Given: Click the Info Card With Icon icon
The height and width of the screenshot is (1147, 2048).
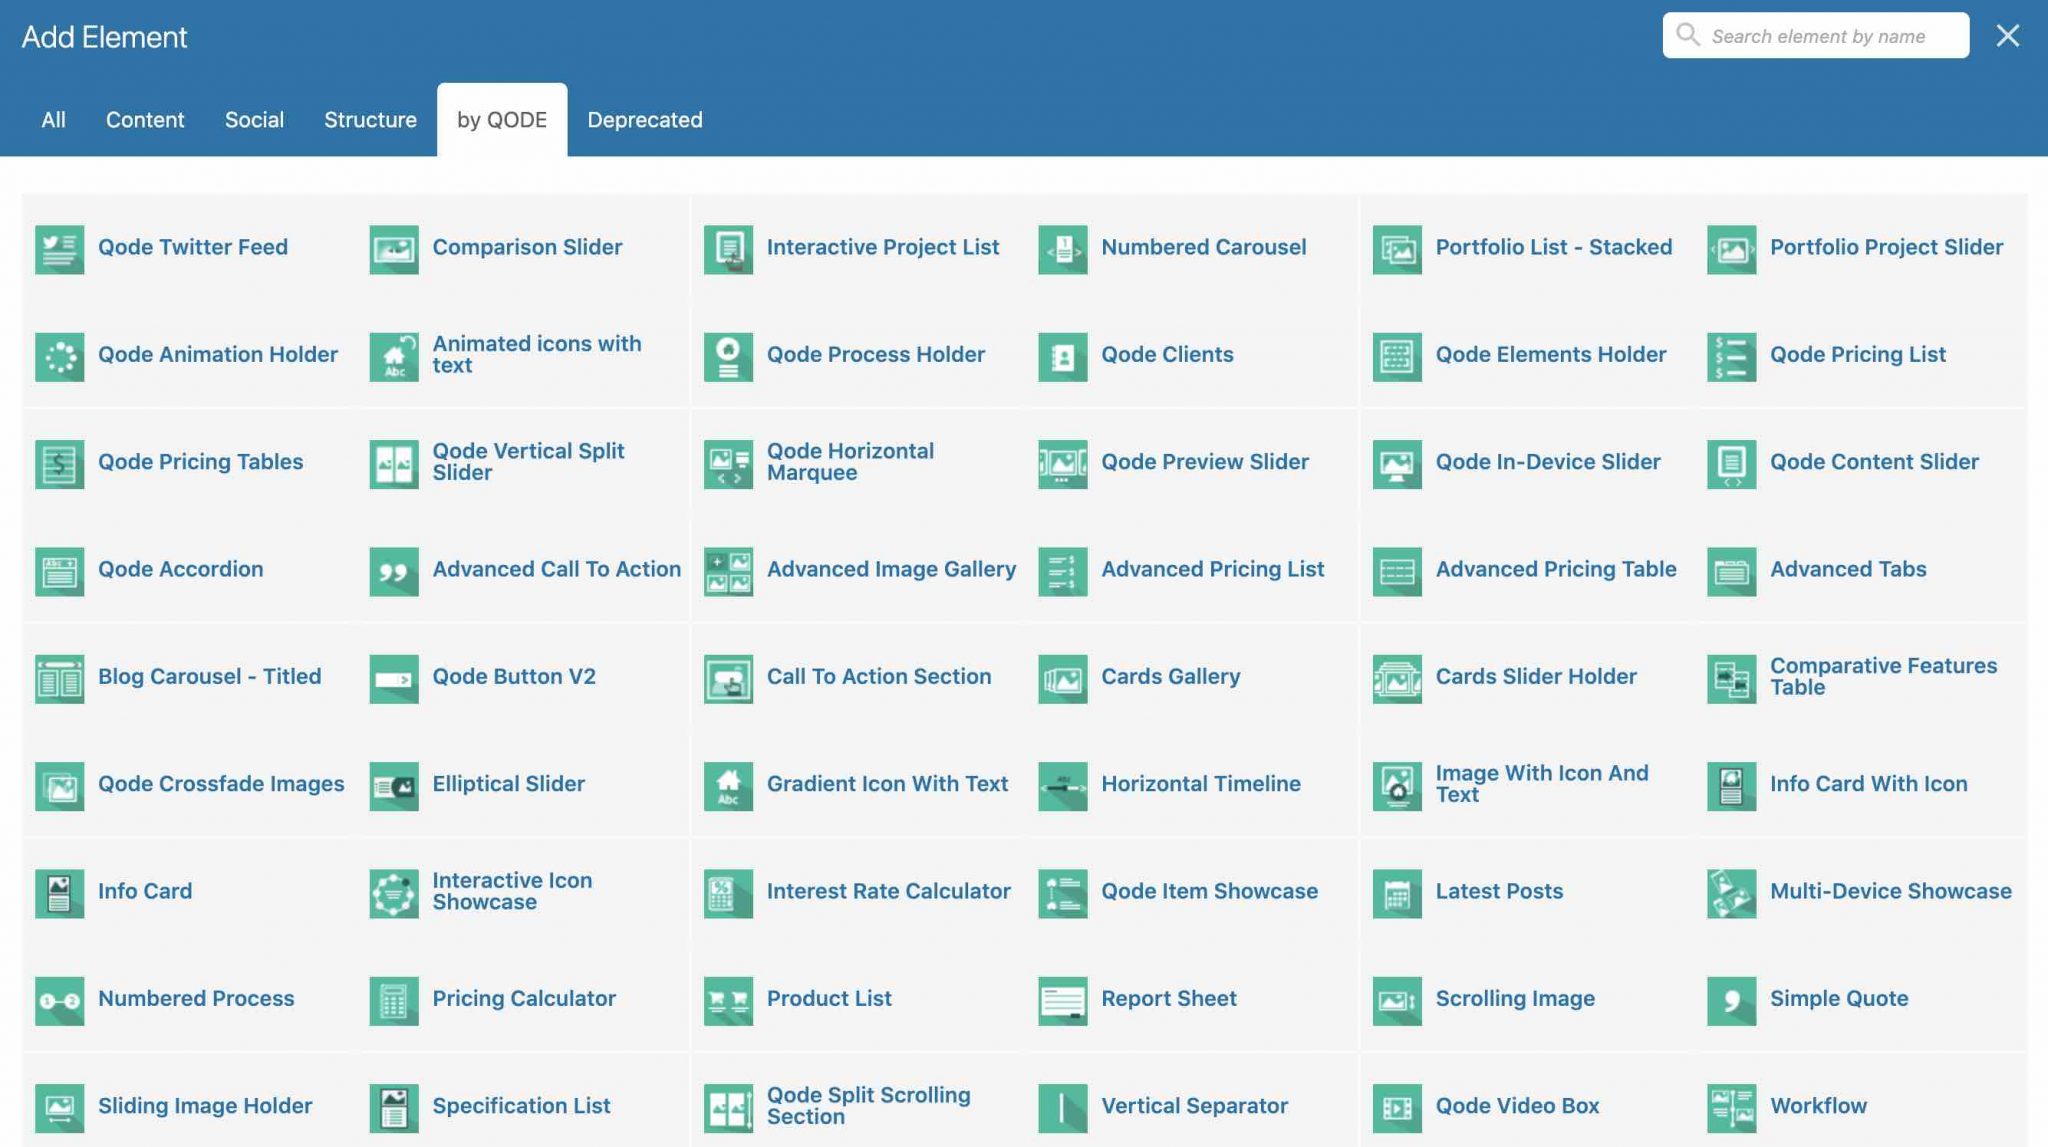Looking at the screenshot, I should pyautogui.click(x=1732, y=786).
